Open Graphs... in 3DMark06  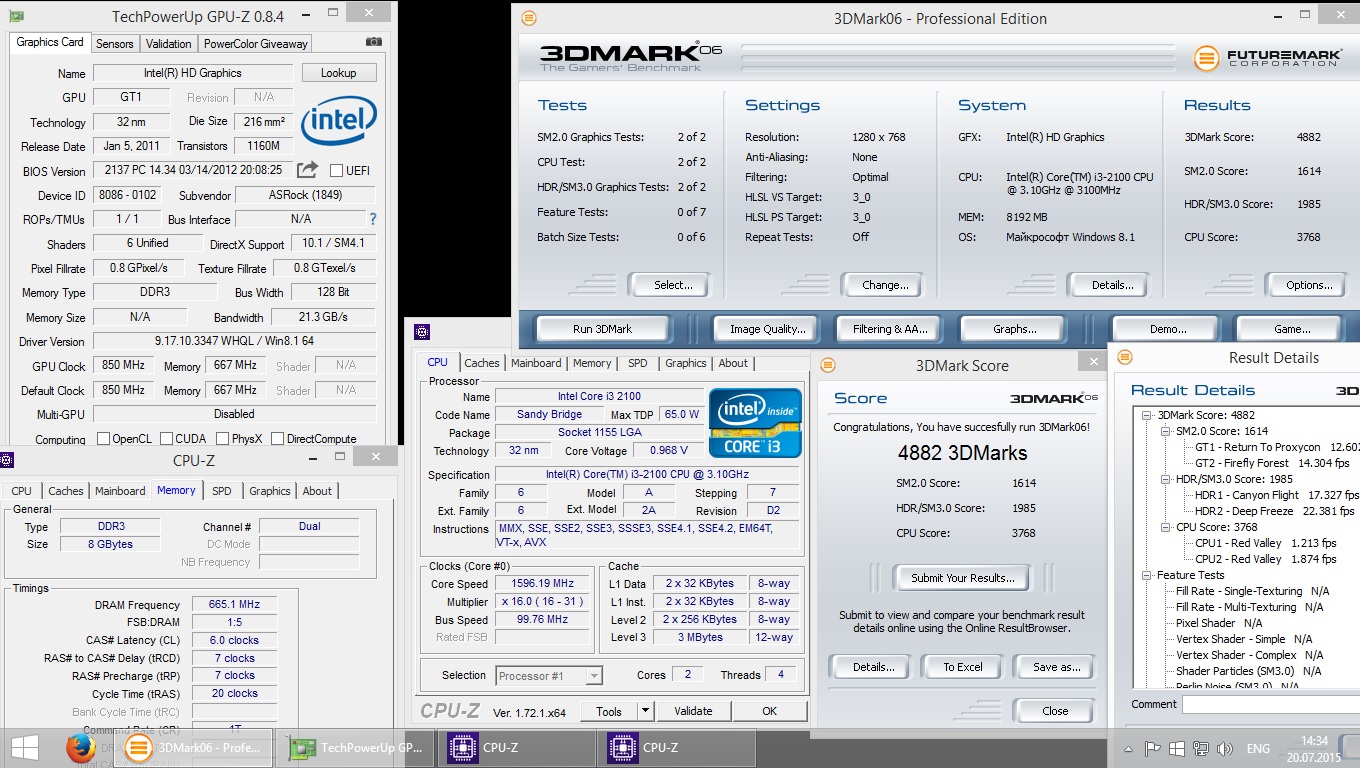1014,329
